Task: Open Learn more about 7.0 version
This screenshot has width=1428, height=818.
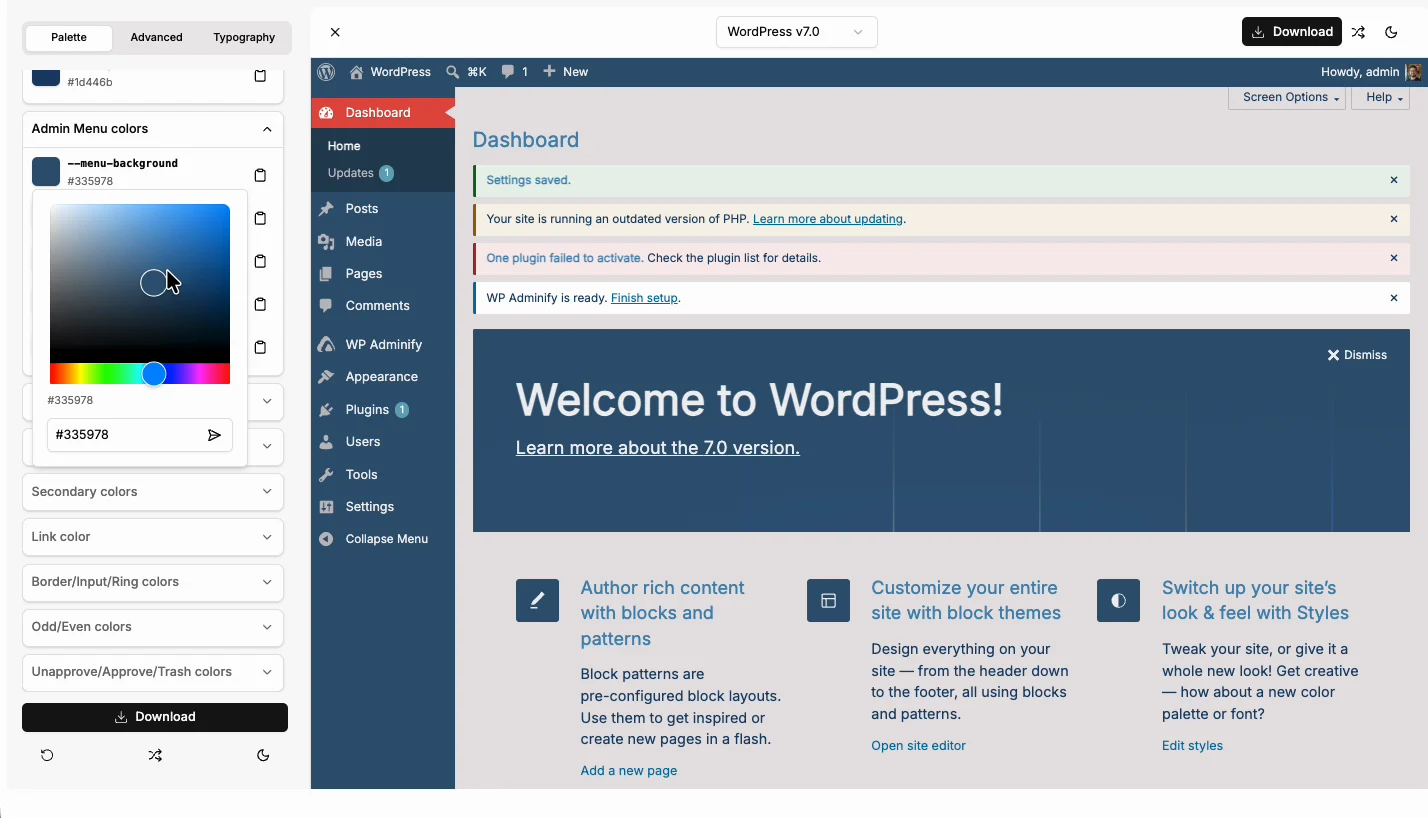Action: 658,448
